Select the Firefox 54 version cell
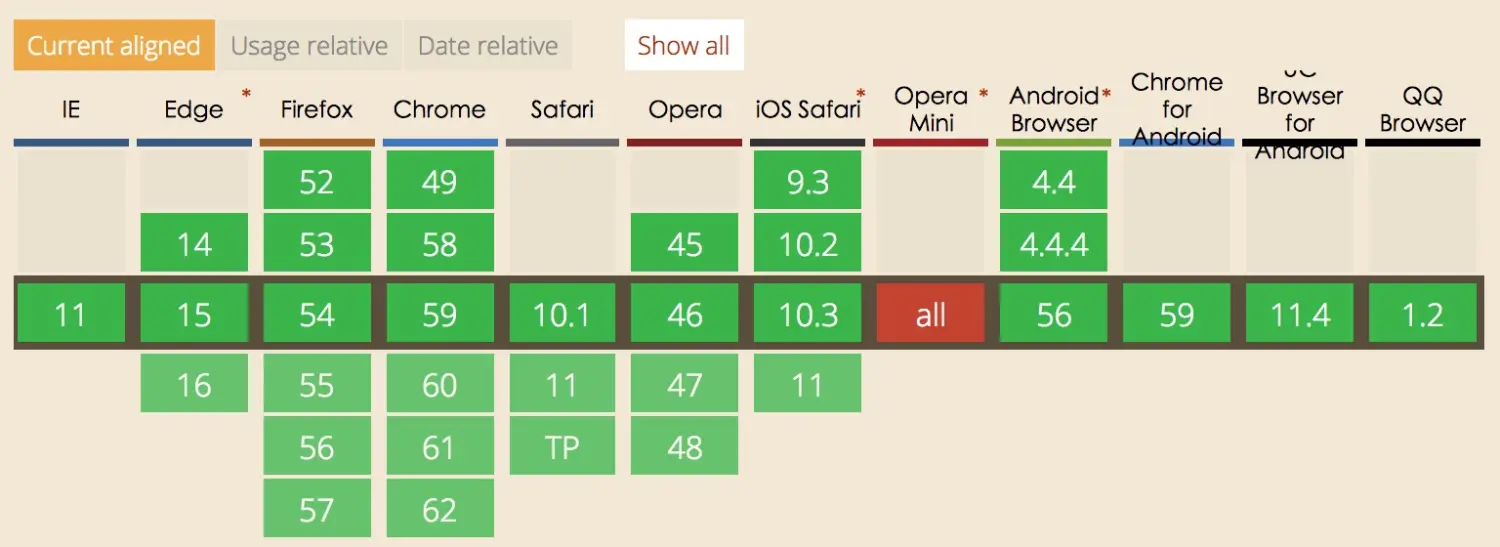 point(317,315)
